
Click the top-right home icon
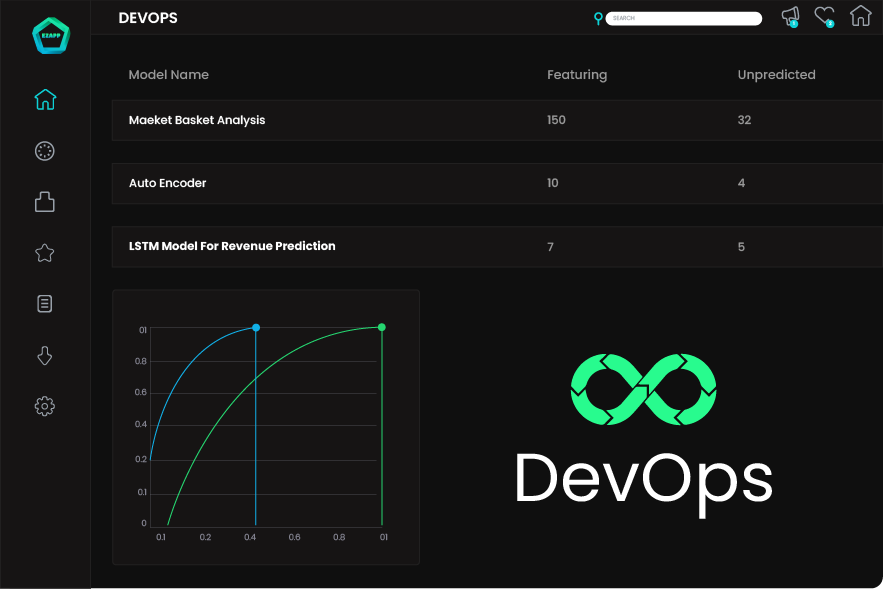tap(860, 16)
